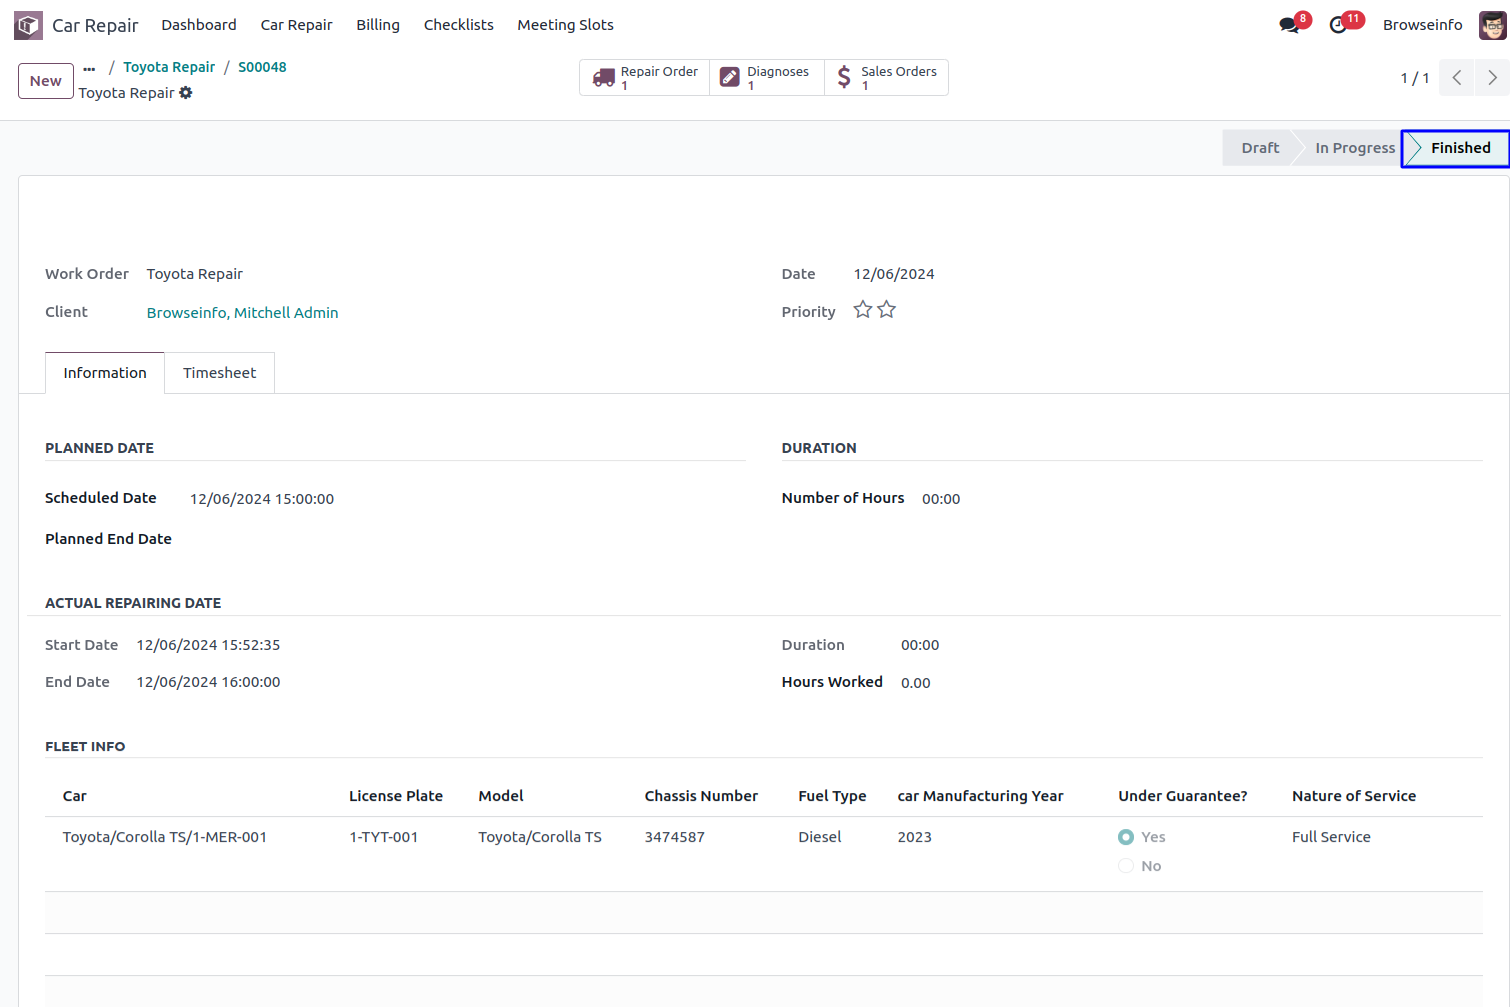Open the activities clock icon
Image resolution: width=1510 pixels, height=1007 pixels.
pos(1338,25)
